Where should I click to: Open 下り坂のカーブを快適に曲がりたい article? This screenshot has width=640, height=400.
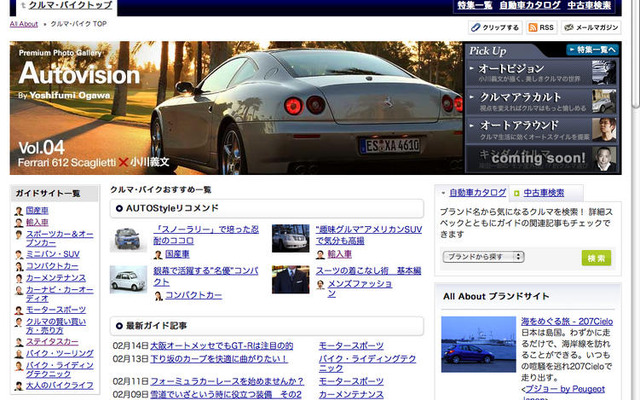[x=219, y=359]
